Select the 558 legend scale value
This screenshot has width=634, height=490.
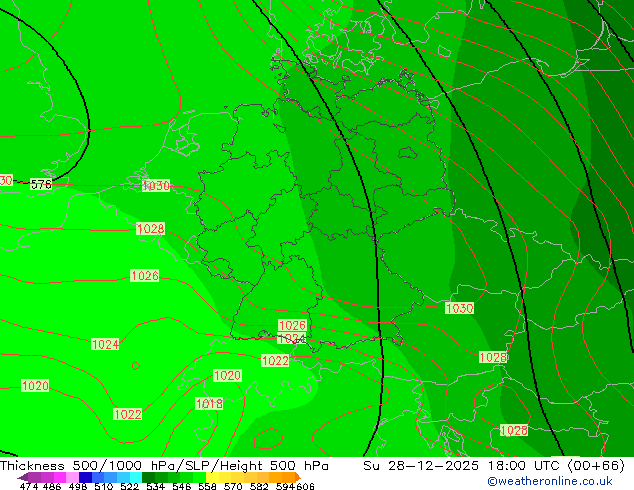coord(207,486)
